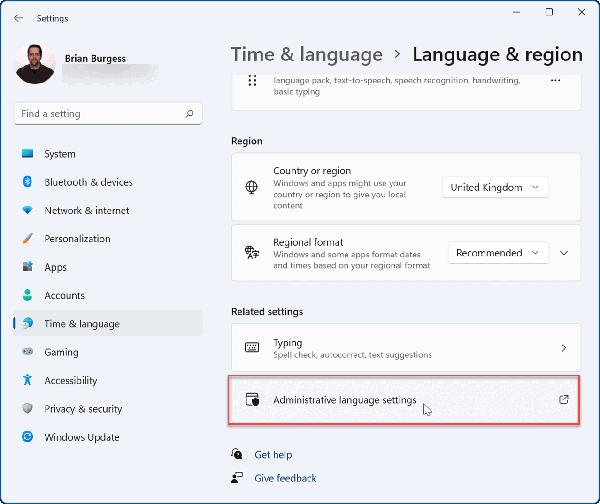
Task: Maximize the Settings window
Action: (x=549, y=12)
